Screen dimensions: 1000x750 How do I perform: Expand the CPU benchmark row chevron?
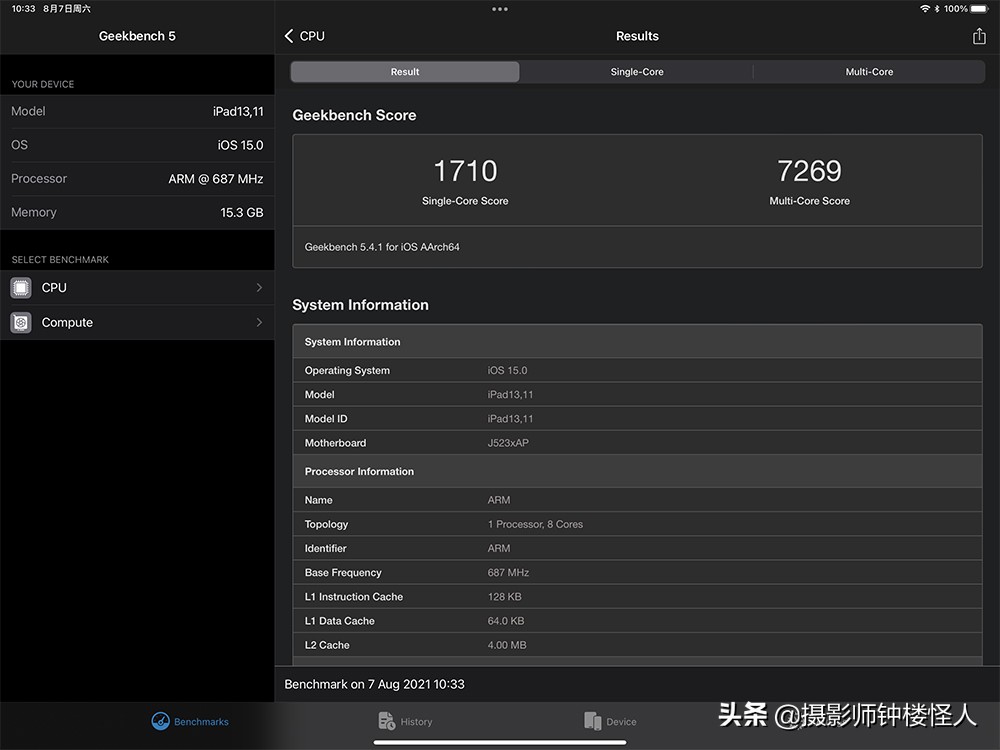click(x=259, y=288)
